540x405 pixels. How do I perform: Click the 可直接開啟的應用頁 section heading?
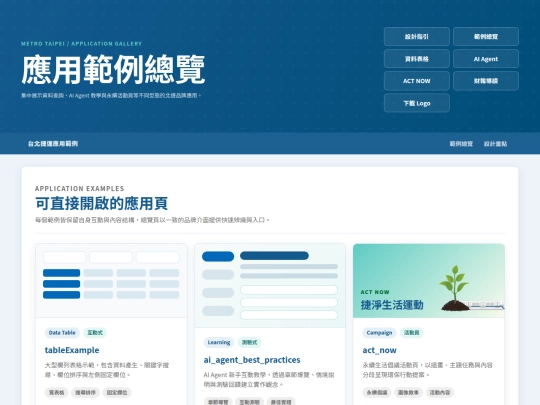click(102, 204)
